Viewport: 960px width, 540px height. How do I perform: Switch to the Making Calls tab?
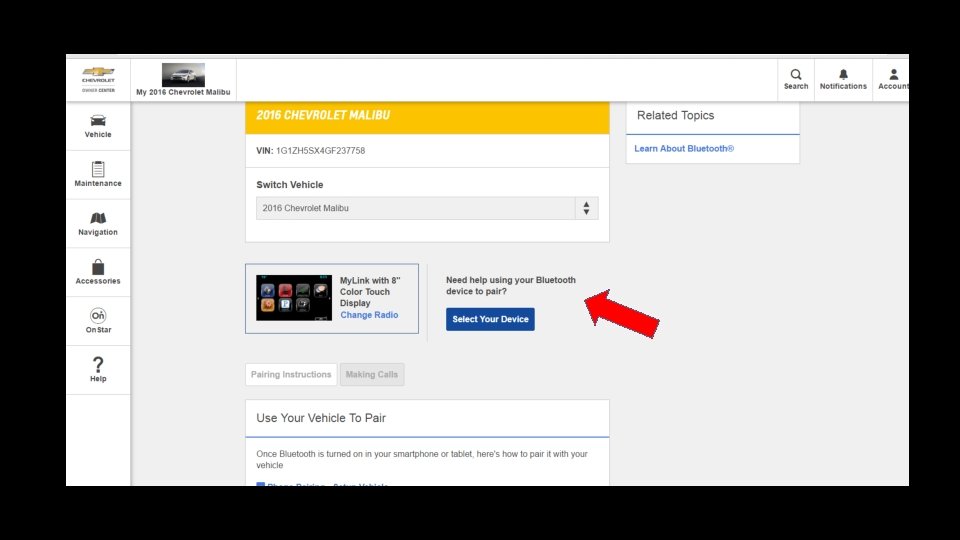[372, 374]
